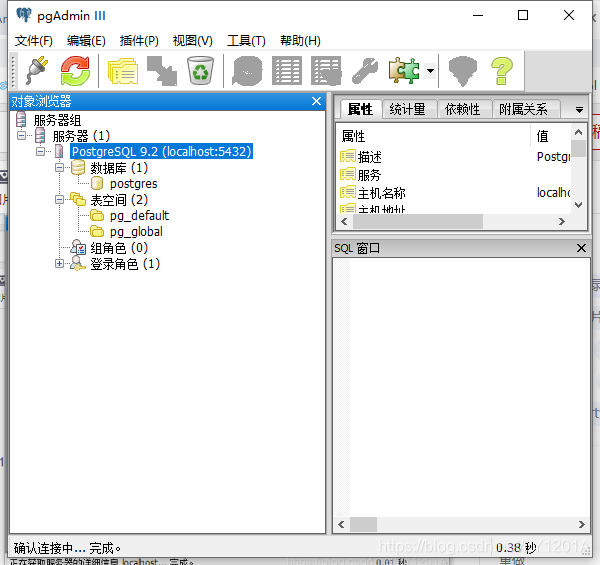The image size is (600, 565).
Task: Click the postgres database cylinder icon
Action: tap(97, 184)
